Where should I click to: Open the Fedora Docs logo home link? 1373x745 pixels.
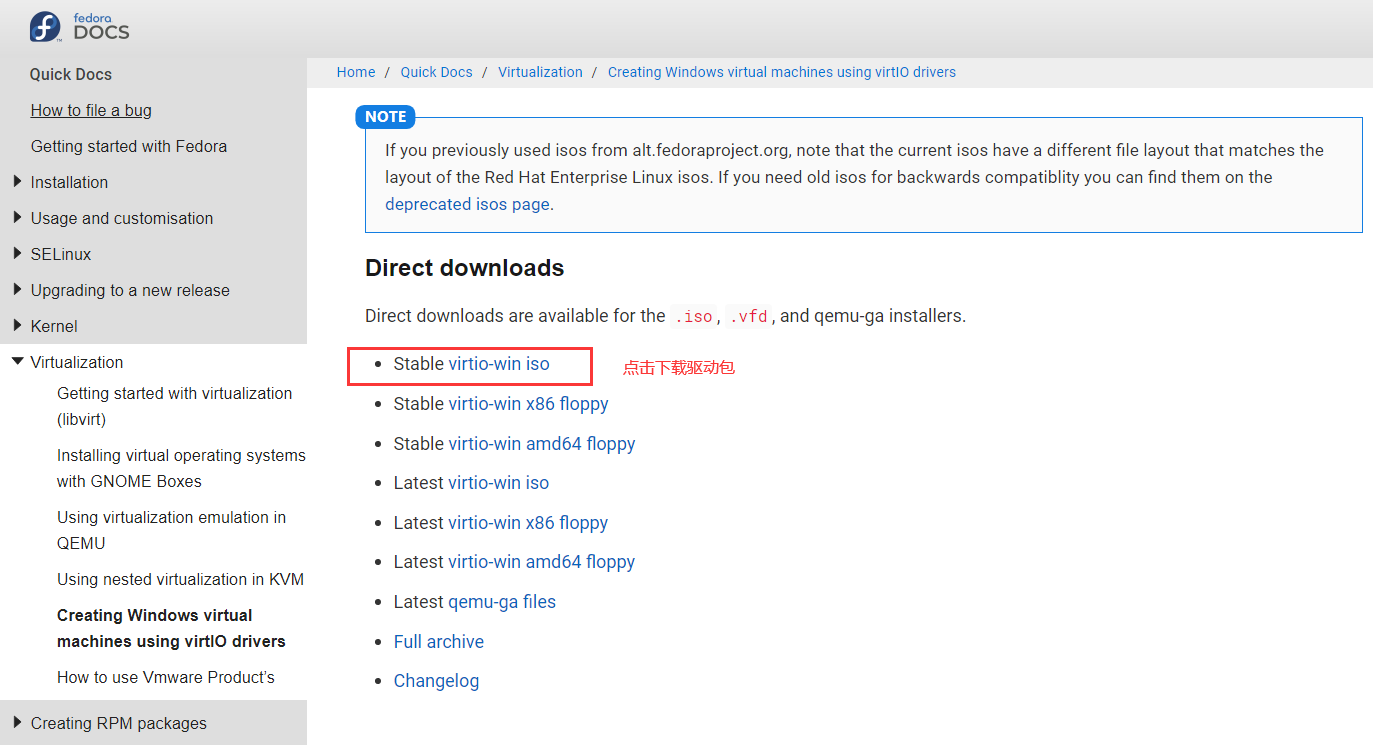pyautogui.click(x=80, y=27)
